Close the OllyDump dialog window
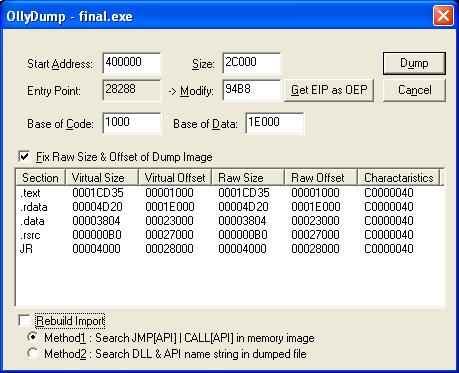Image resolution: width=459 pixels, height=373 pixels. tap(443, 16)
